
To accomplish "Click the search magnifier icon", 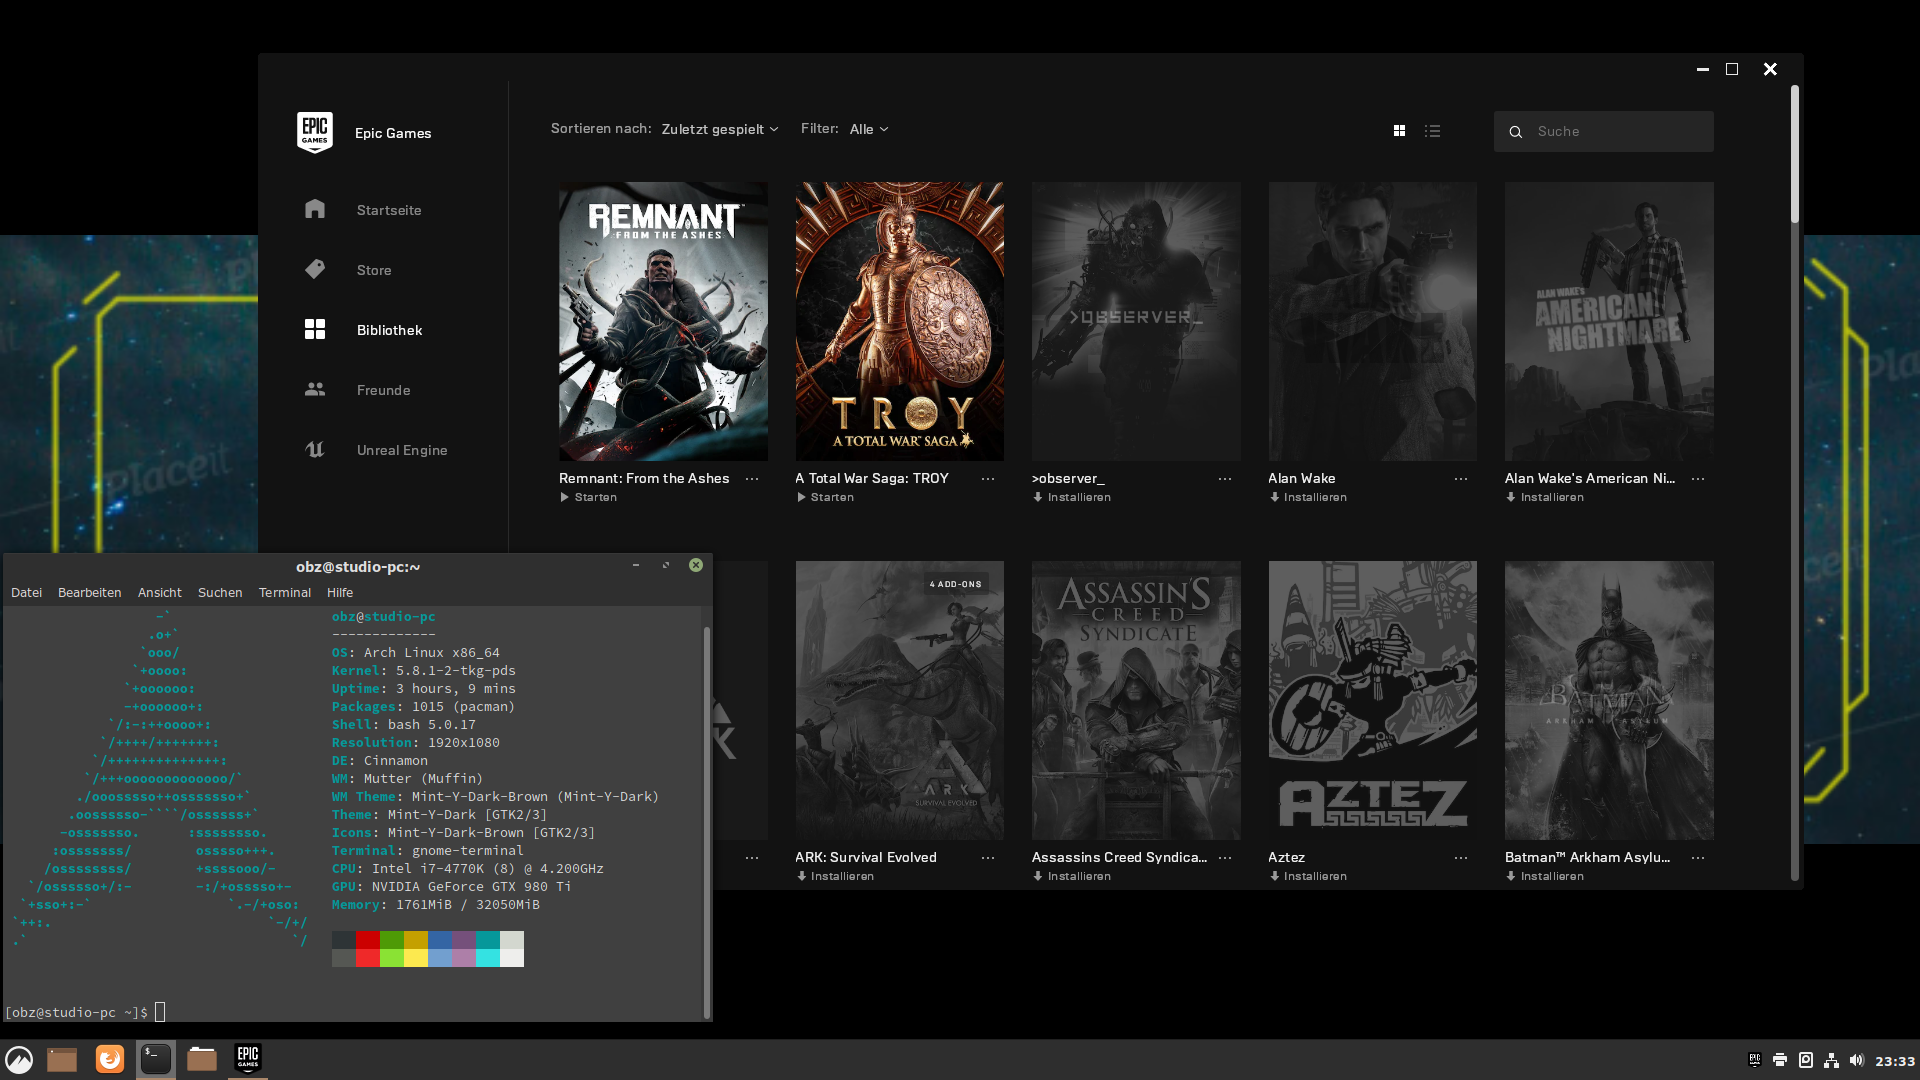I will point(1516,132).
